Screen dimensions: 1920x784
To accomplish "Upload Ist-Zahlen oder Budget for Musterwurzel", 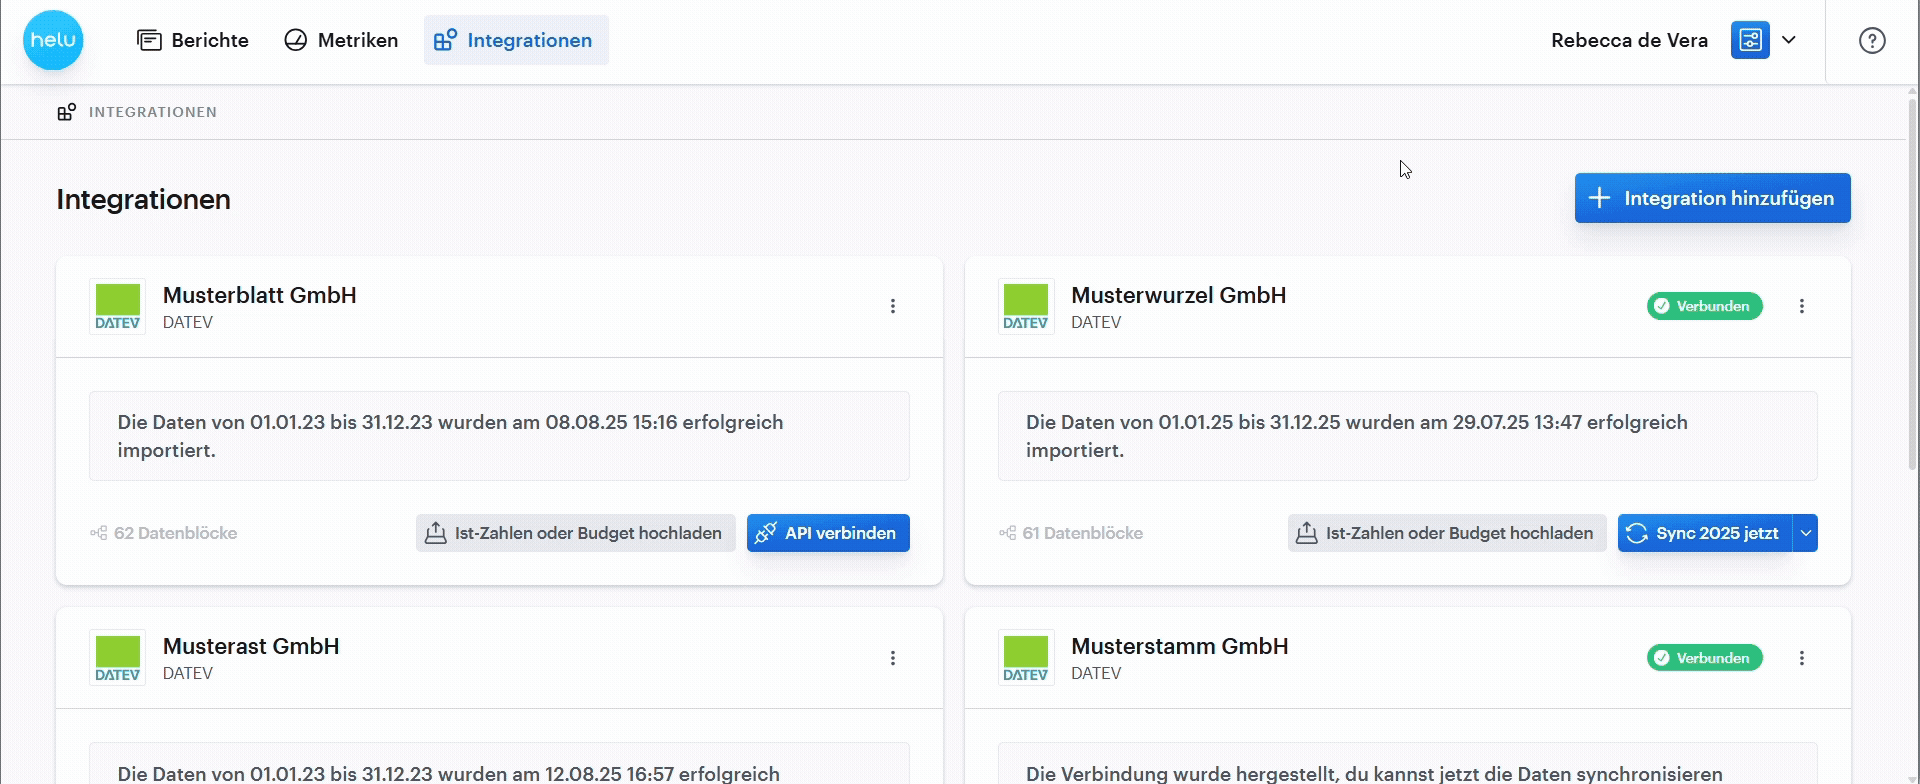I will [x=1447, y=533].
